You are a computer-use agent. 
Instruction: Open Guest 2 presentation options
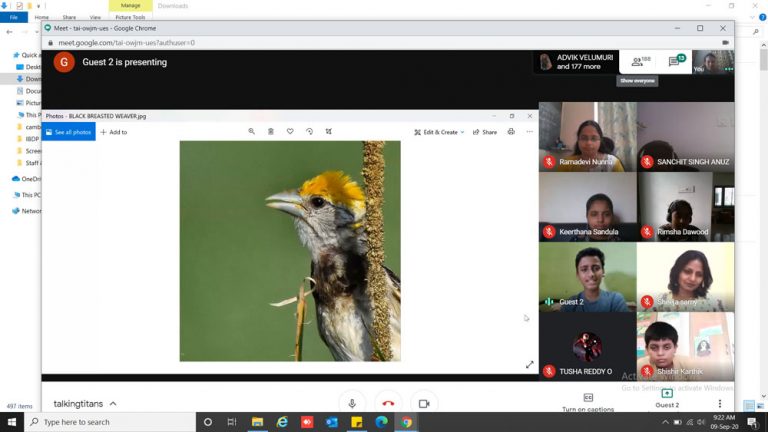pos(667,398)
